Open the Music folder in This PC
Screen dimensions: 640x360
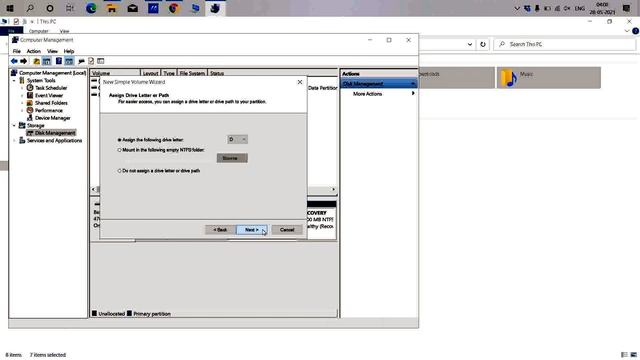(x=549, y=78)
